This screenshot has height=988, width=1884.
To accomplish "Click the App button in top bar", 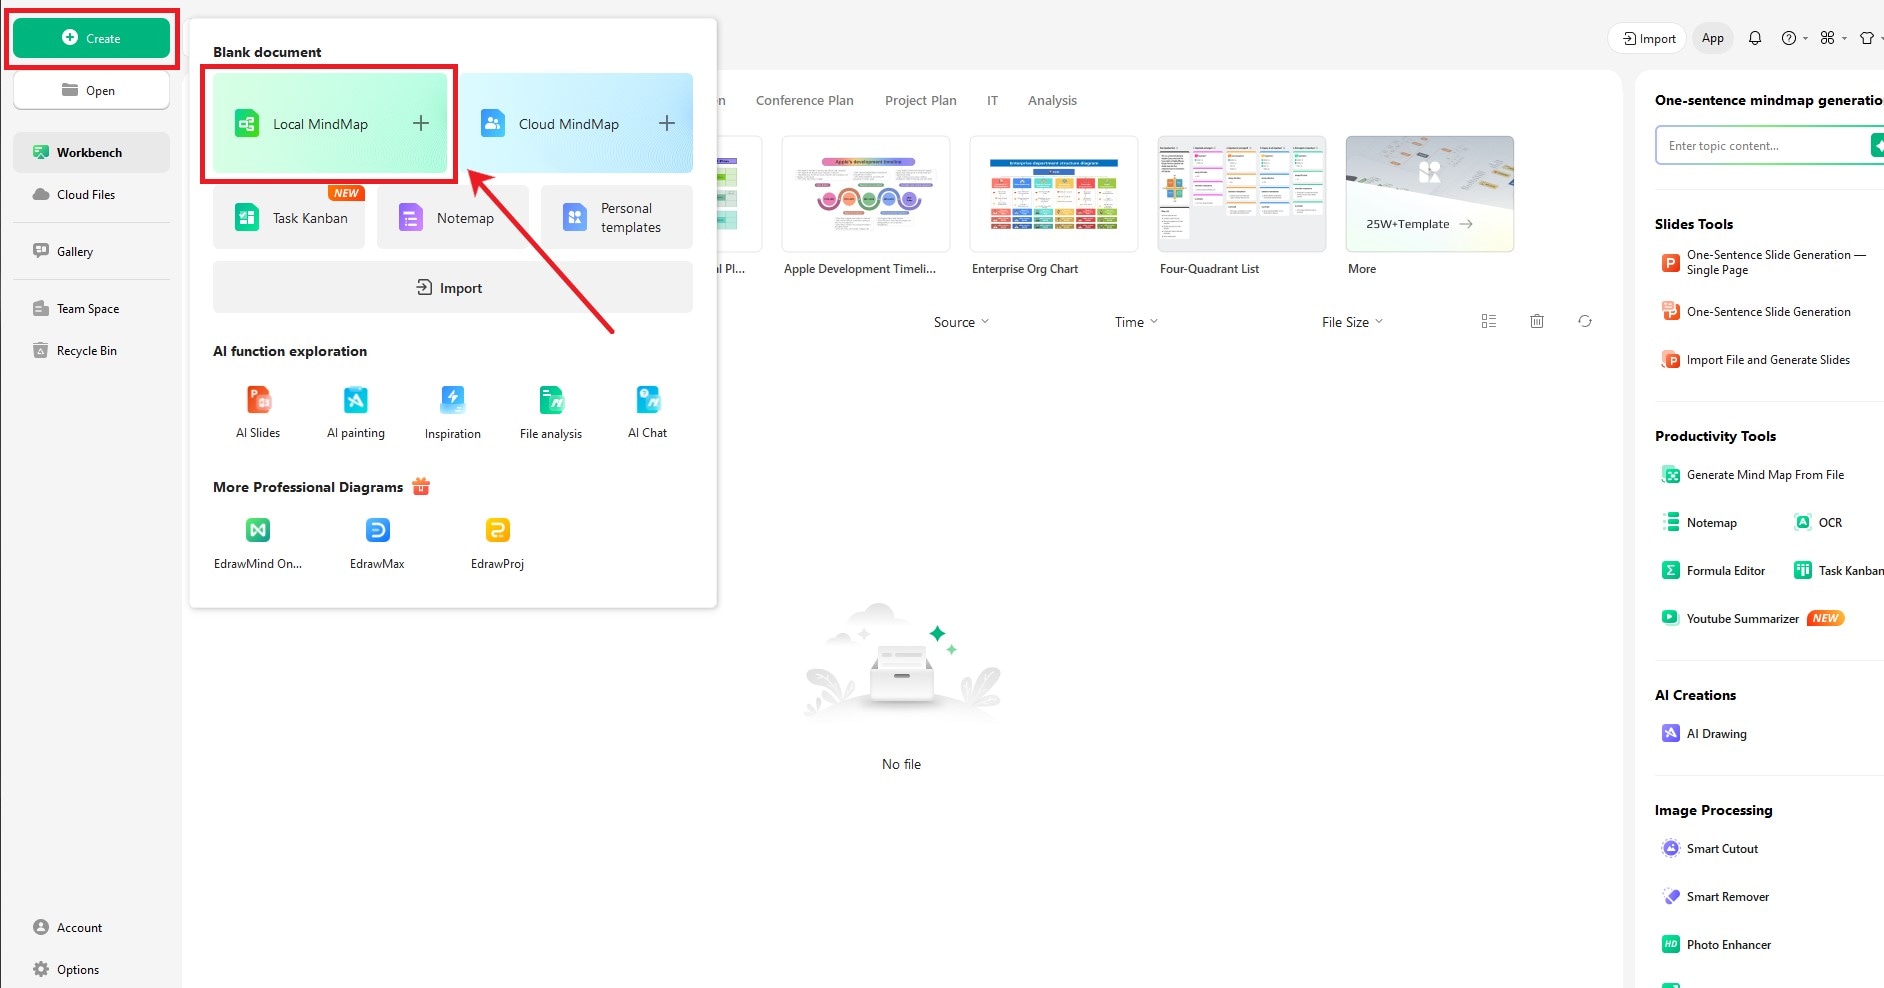I will pos(1713,38).
